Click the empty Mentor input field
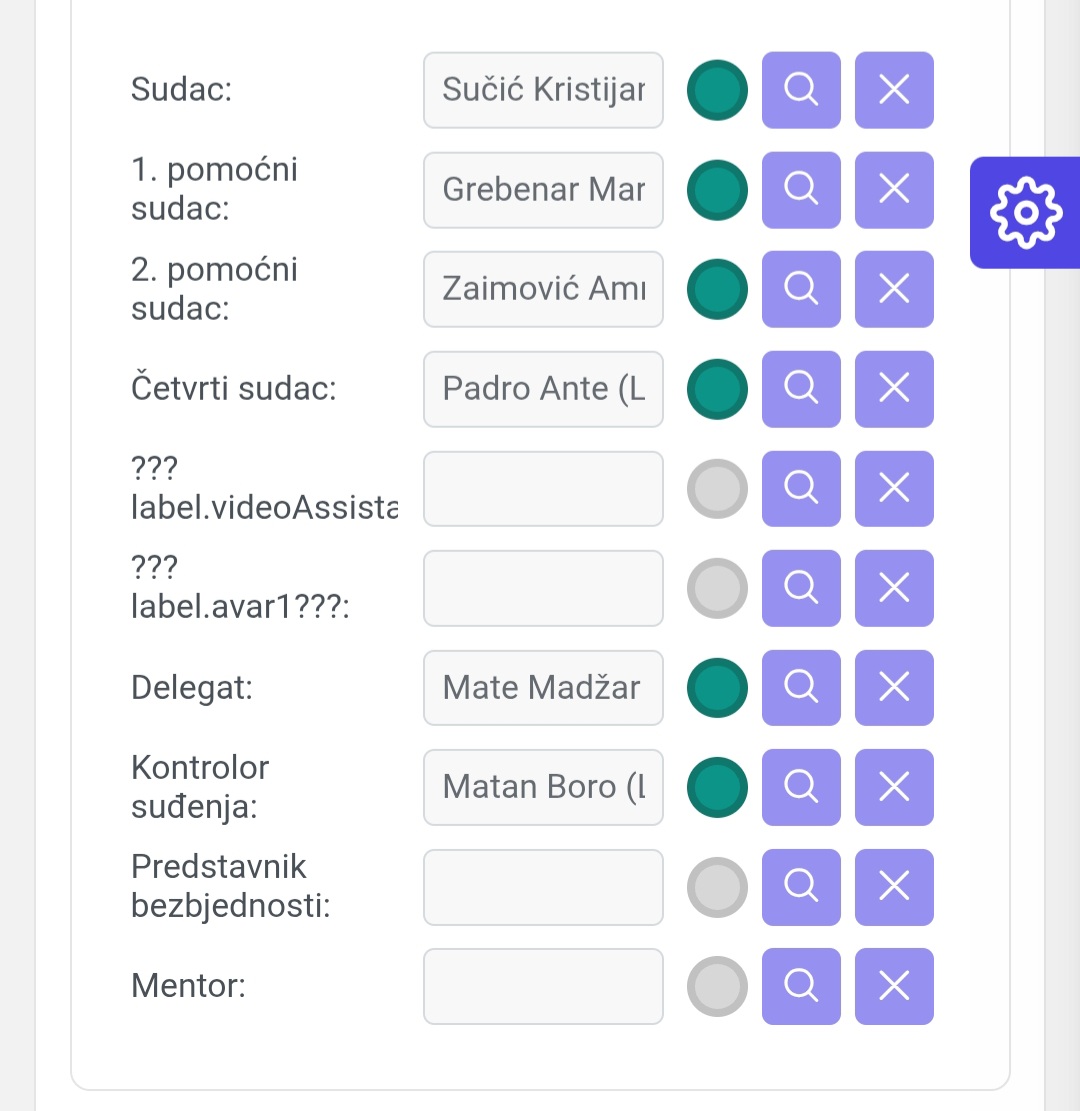1080x1111 pixels. [x=544, y=986]
